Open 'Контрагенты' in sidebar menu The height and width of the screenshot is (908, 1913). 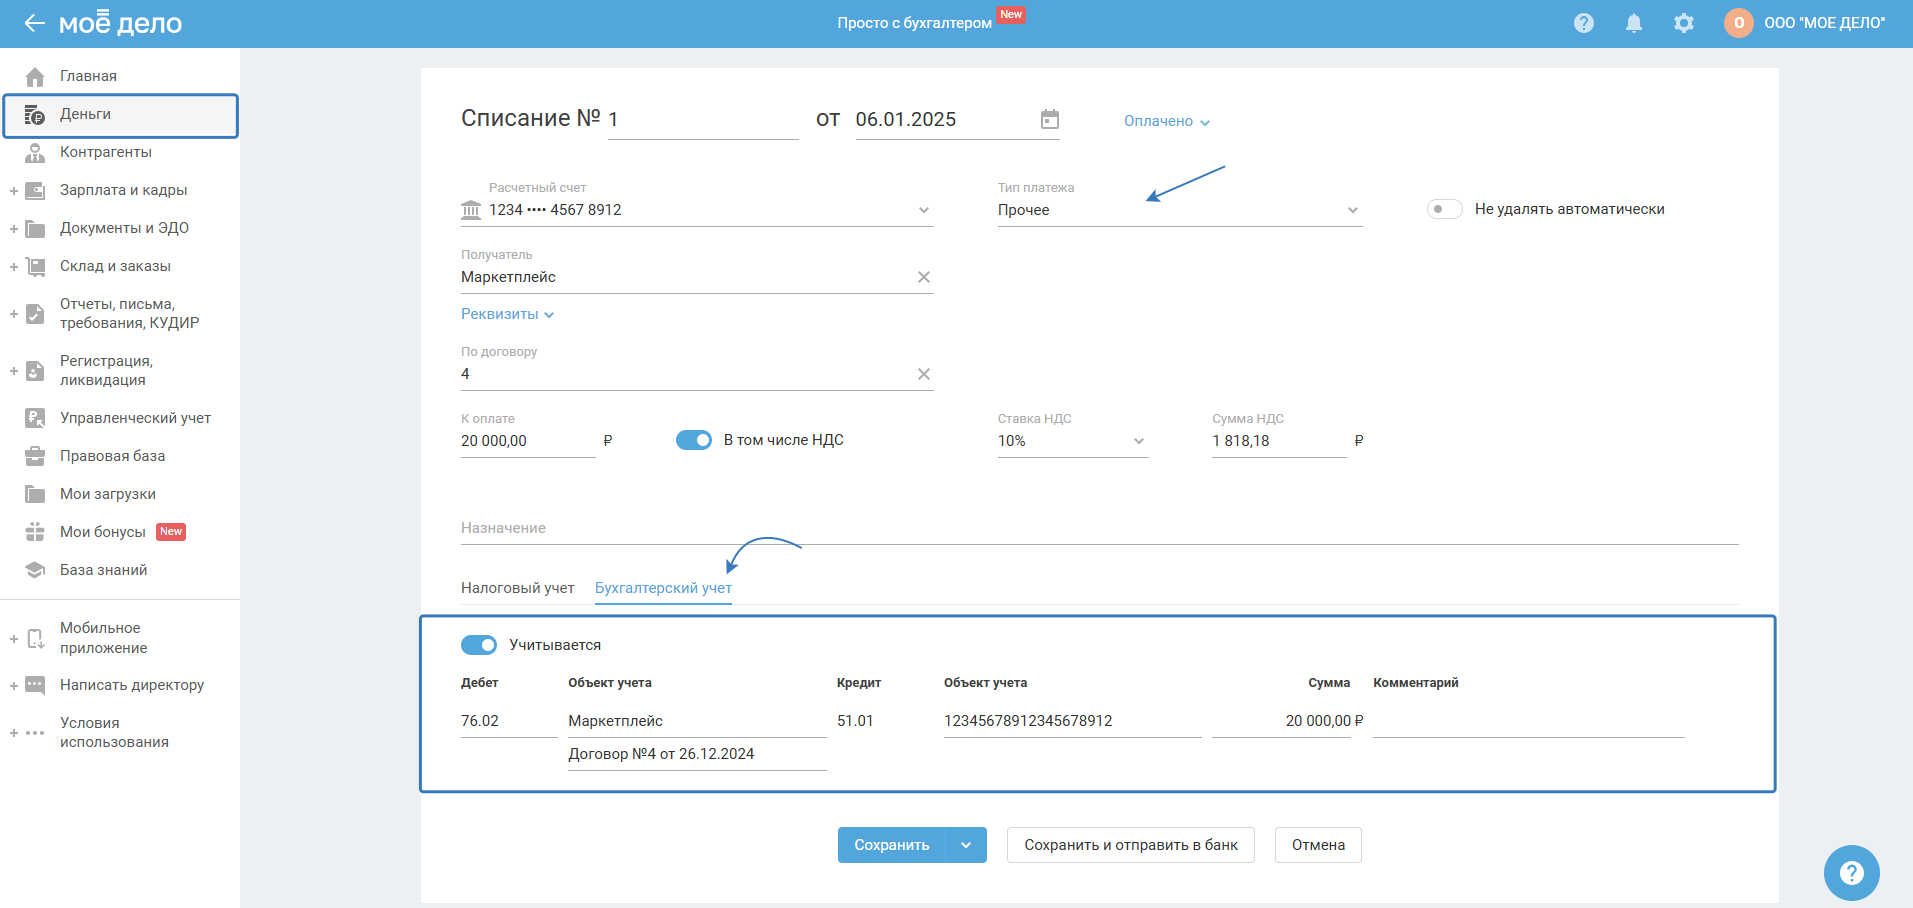105,152
